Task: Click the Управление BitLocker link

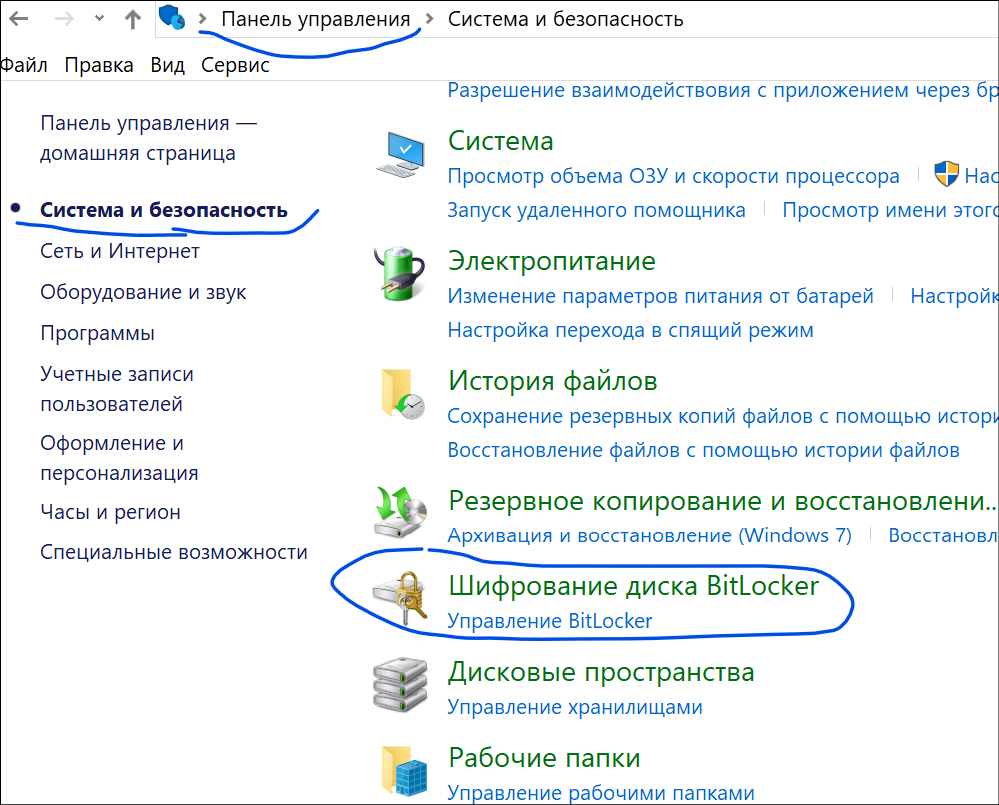Action: coord(549,621)
